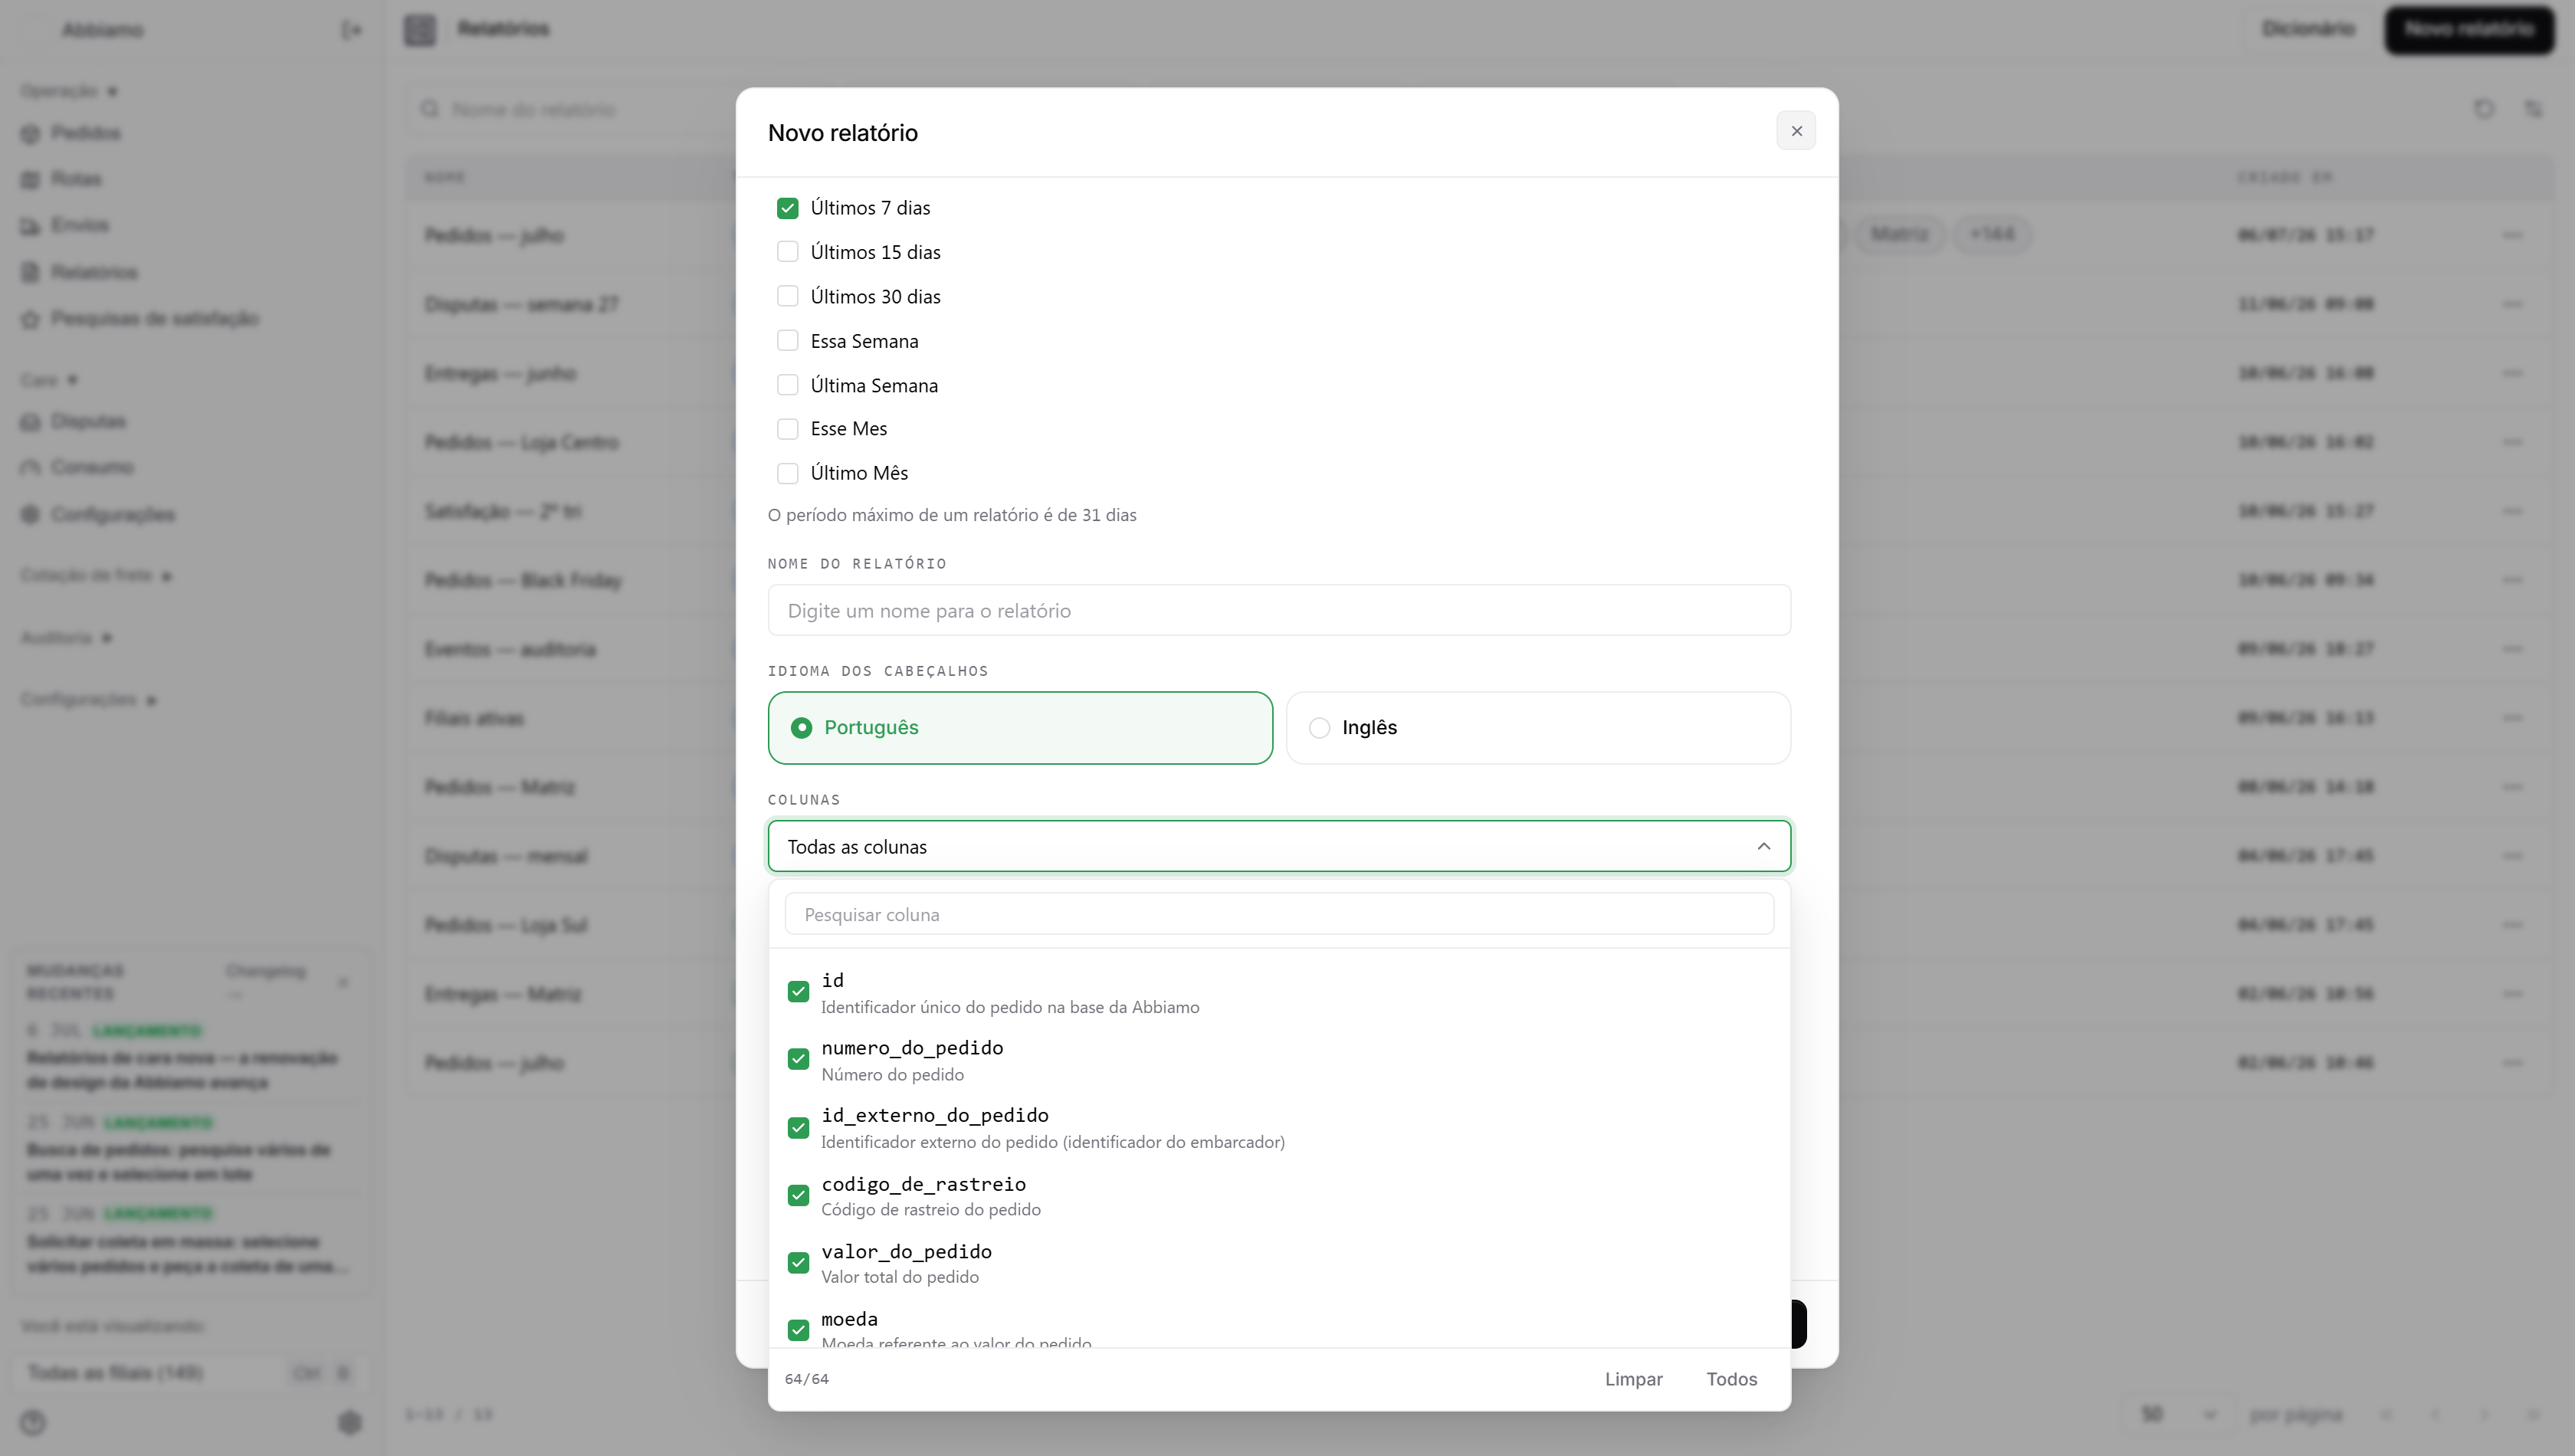This screenshot has width=2575, height=1456.
Task: Click the Limpar button
Action: tap(1633, 1379)
